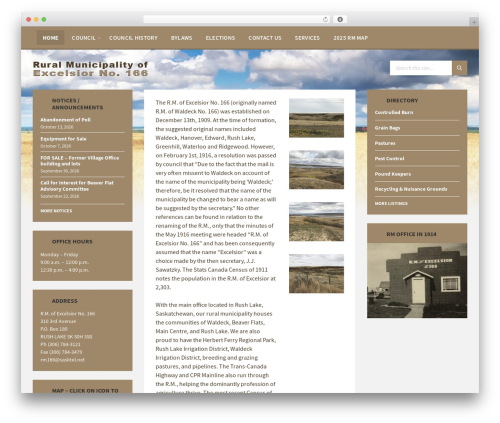Image resolution: width=500 pixels, height=423 pixels.
Task: Open the third landscape photo thumbnail
Action: click(x=316, y=222)
